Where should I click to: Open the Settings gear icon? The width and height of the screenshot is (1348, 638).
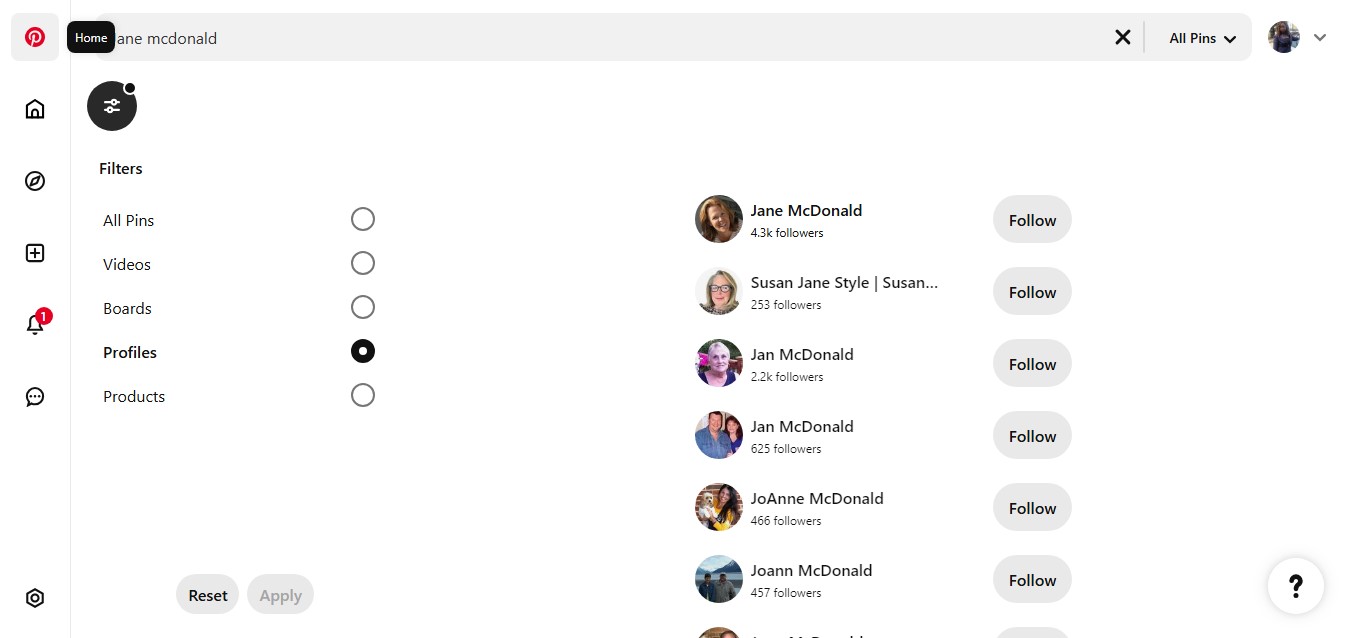click(35, 597)
